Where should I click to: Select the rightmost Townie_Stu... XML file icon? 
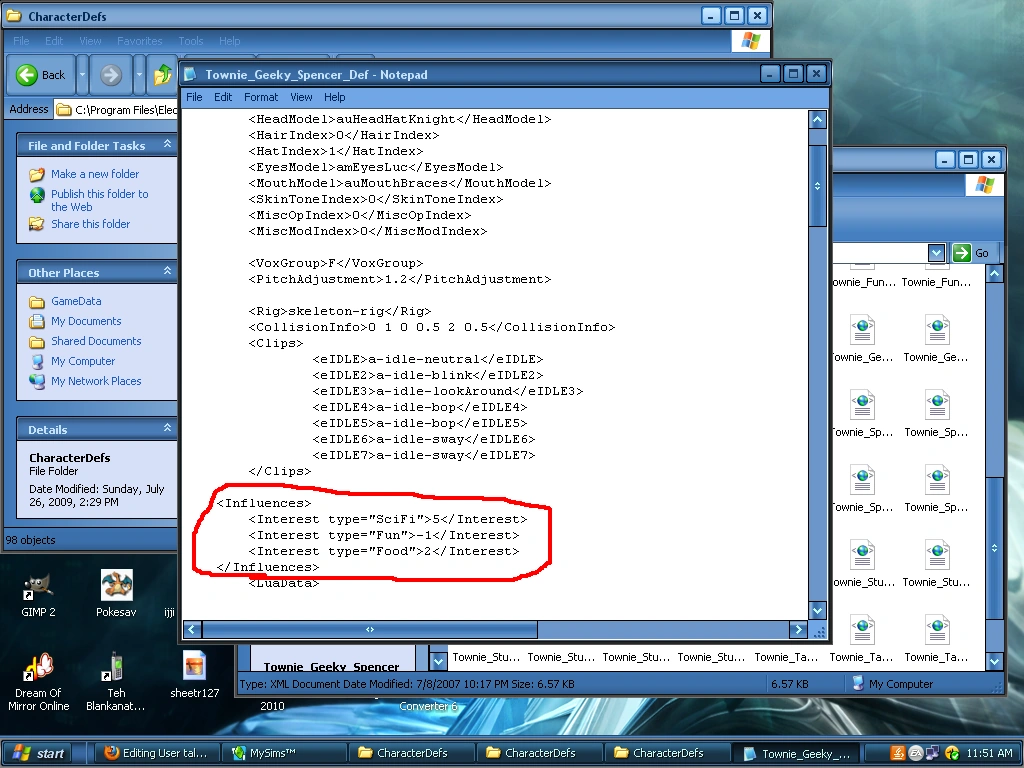click(937, 555)
